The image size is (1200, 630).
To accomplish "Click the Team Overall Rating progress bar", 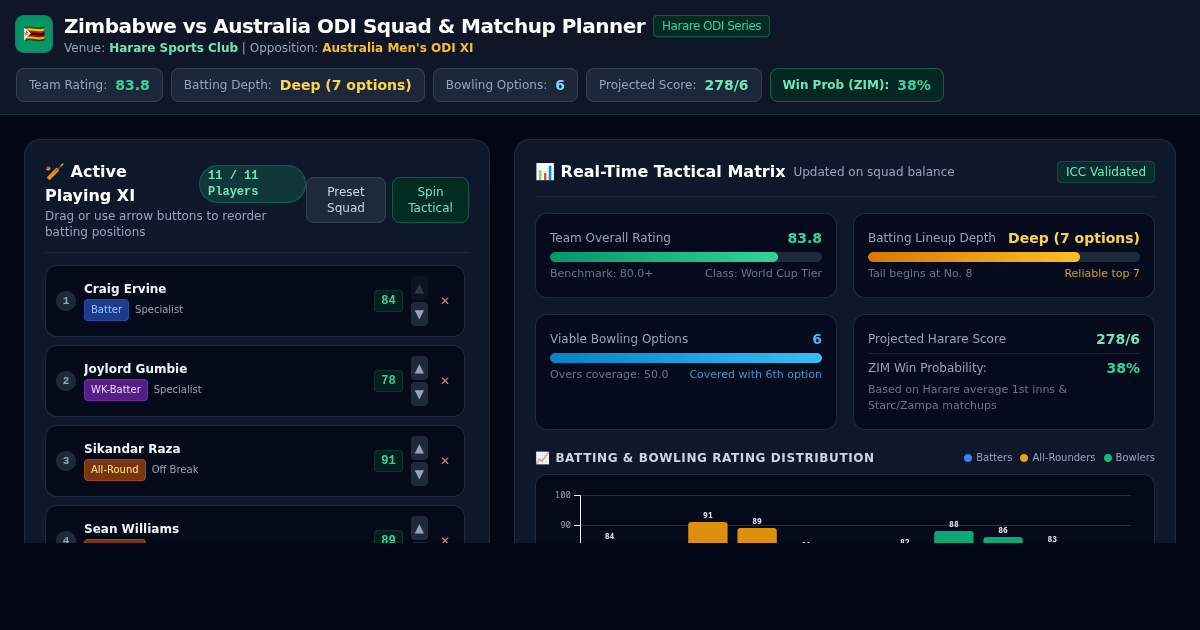I will tap(686, 257).
